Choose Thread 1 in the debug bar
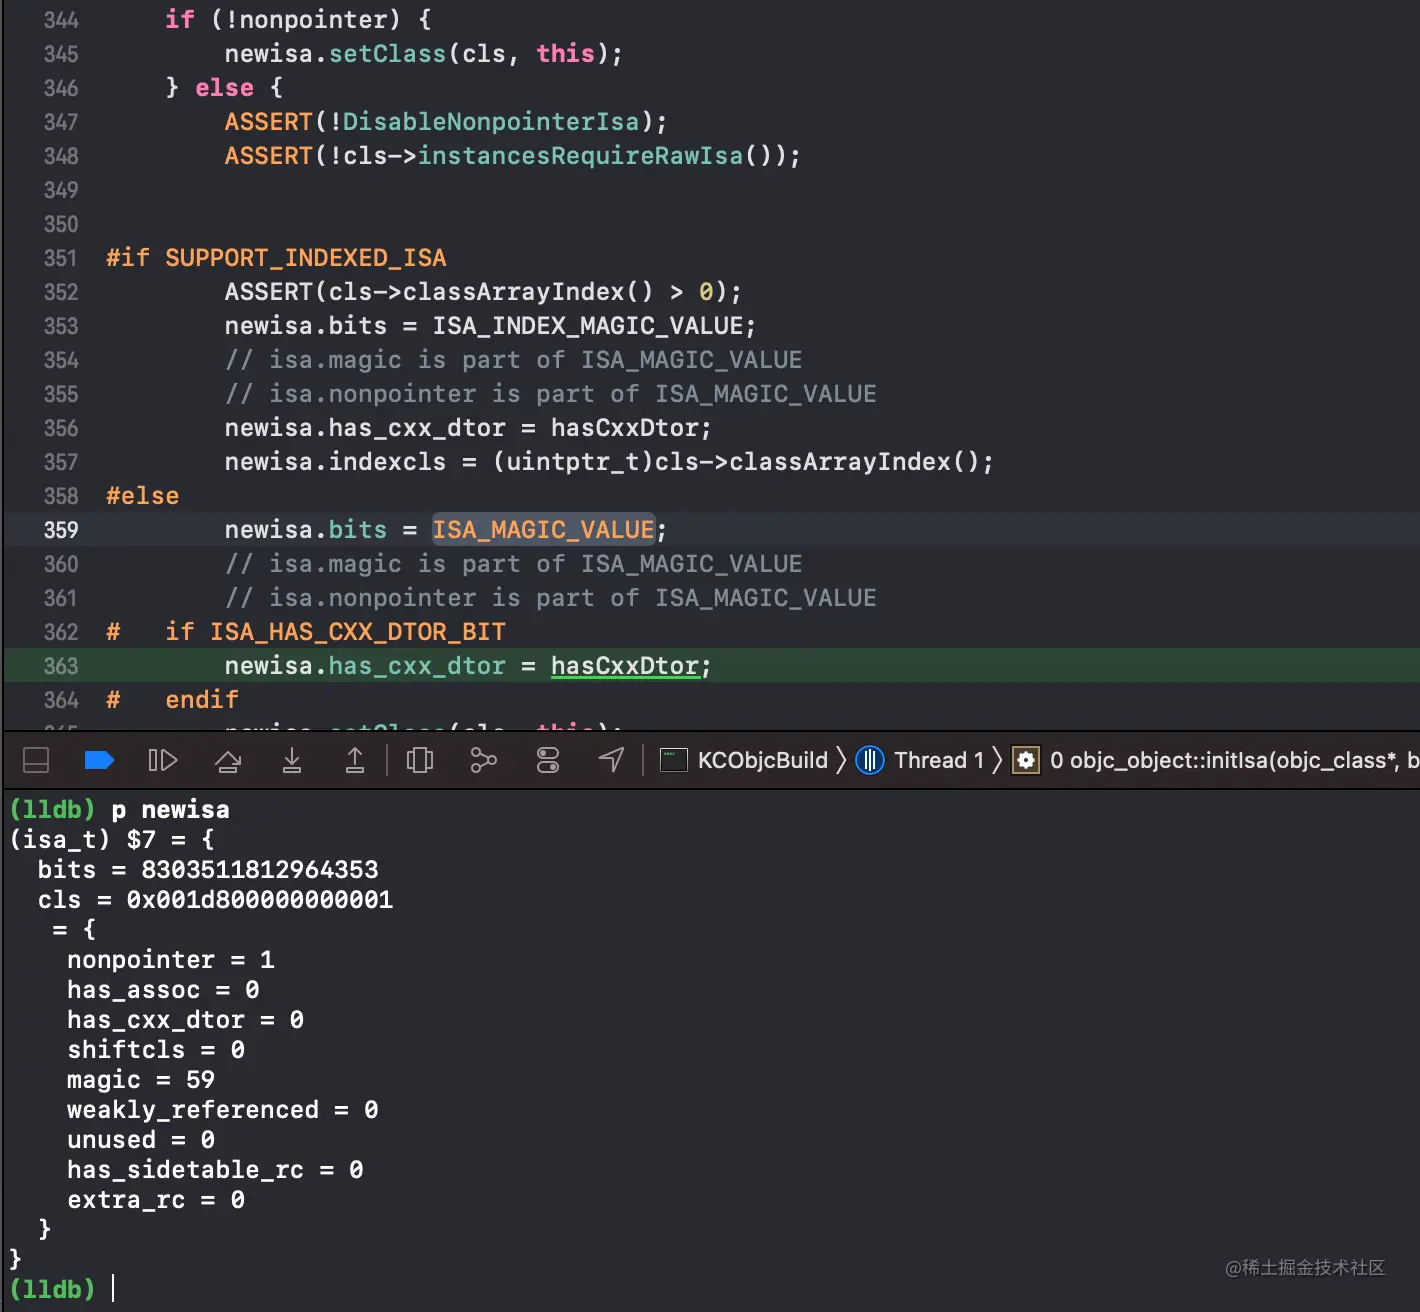Screen dimensions: 1420x1312 click(x=920, y=761)
